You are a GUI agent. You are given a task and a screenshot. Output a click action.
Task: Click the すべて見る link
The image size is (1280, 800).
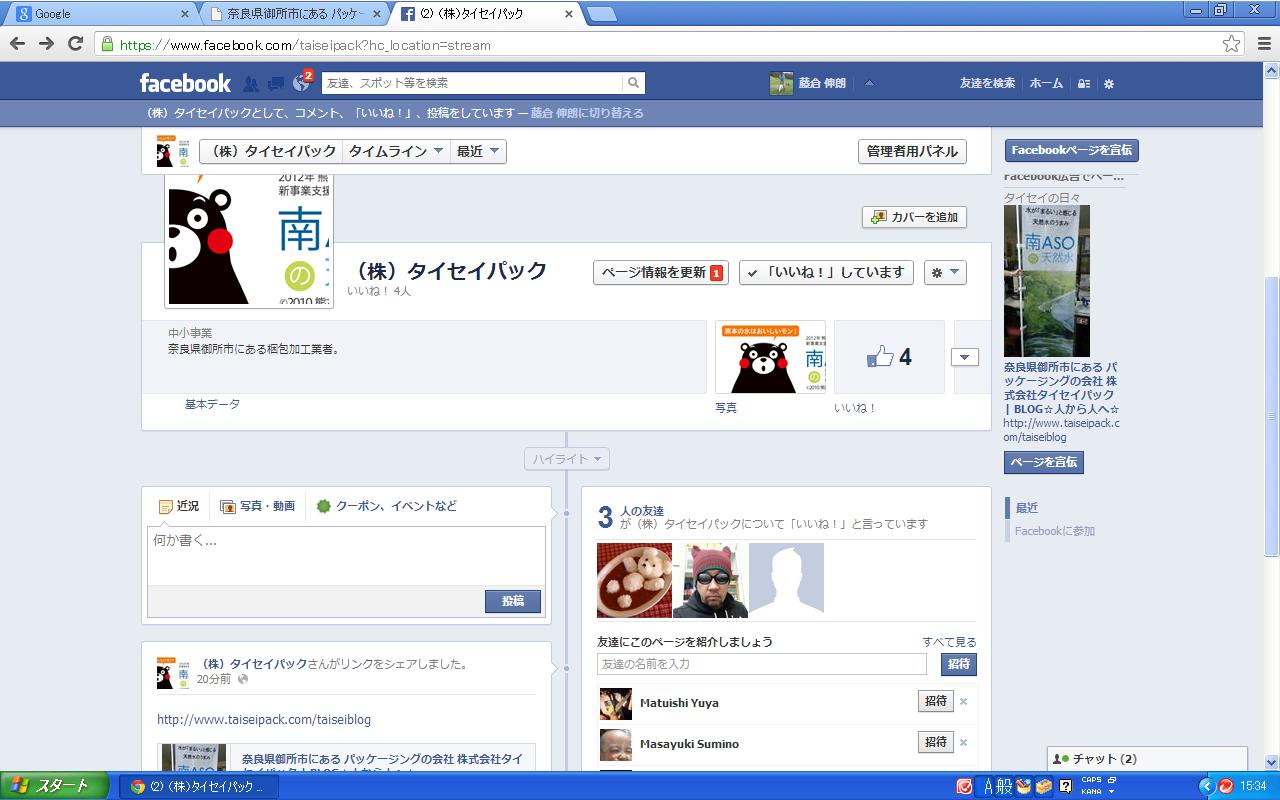(950, 642)
